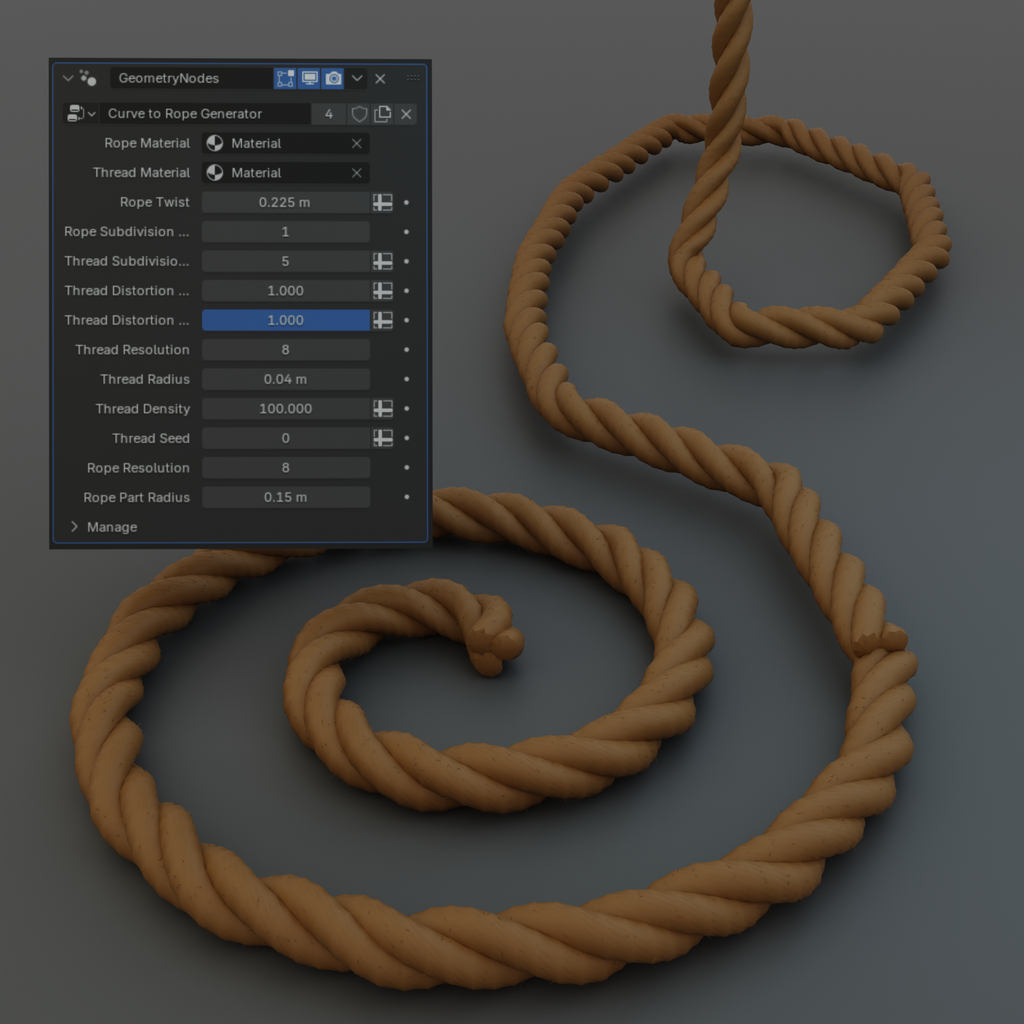The width and height of the screenshot is (1024, 1024).
Task: Duplicate the node group with the copy icon
Action: pos(382,114)
